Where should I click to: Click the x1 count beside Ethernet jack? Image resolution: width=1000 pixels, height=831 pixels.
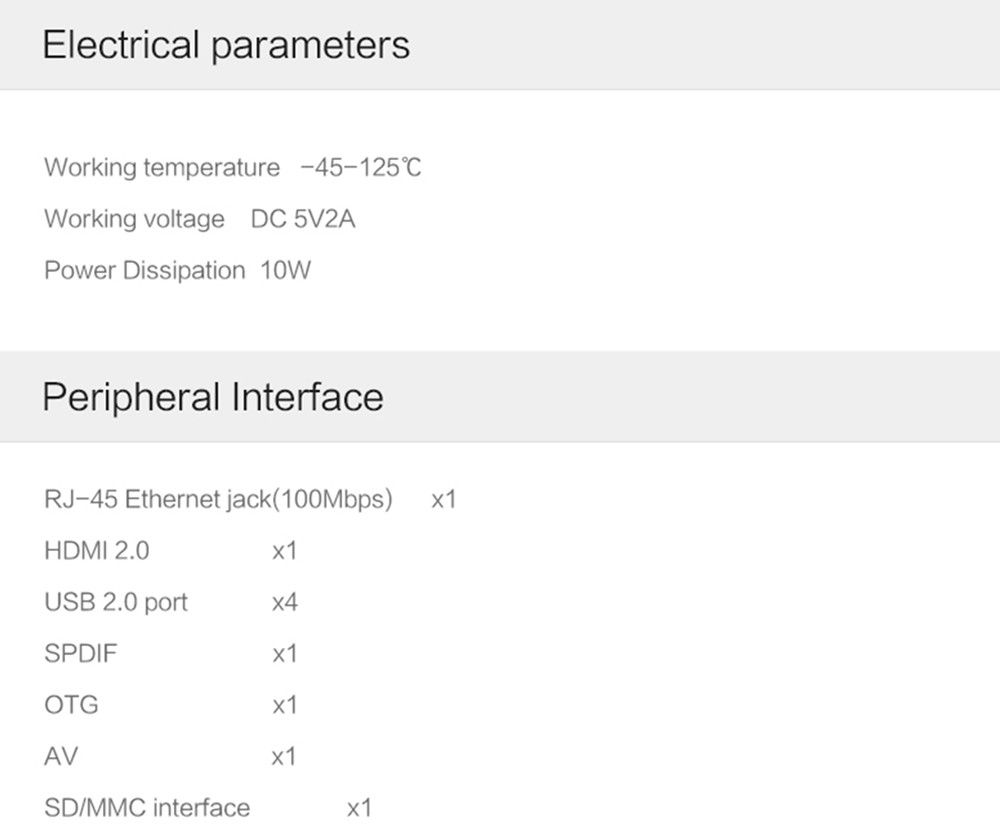coord(444,500)
